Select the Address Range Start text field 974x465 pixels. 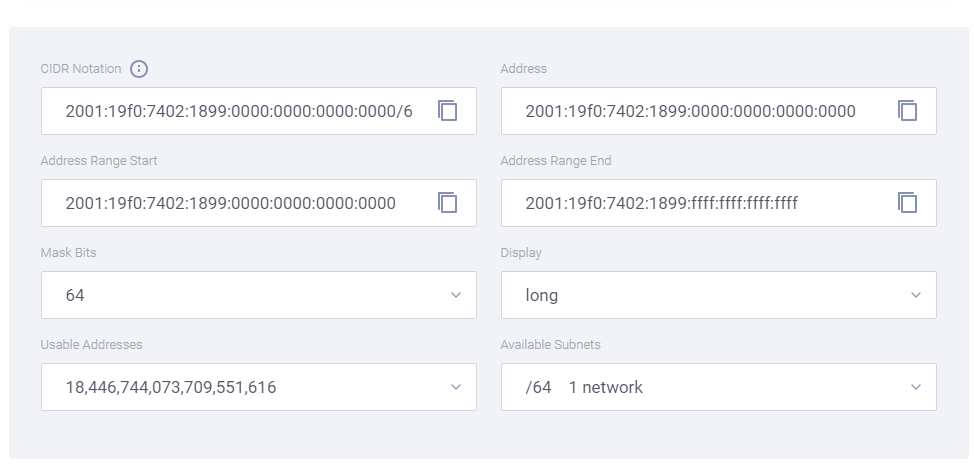click(x=230, y=203)
